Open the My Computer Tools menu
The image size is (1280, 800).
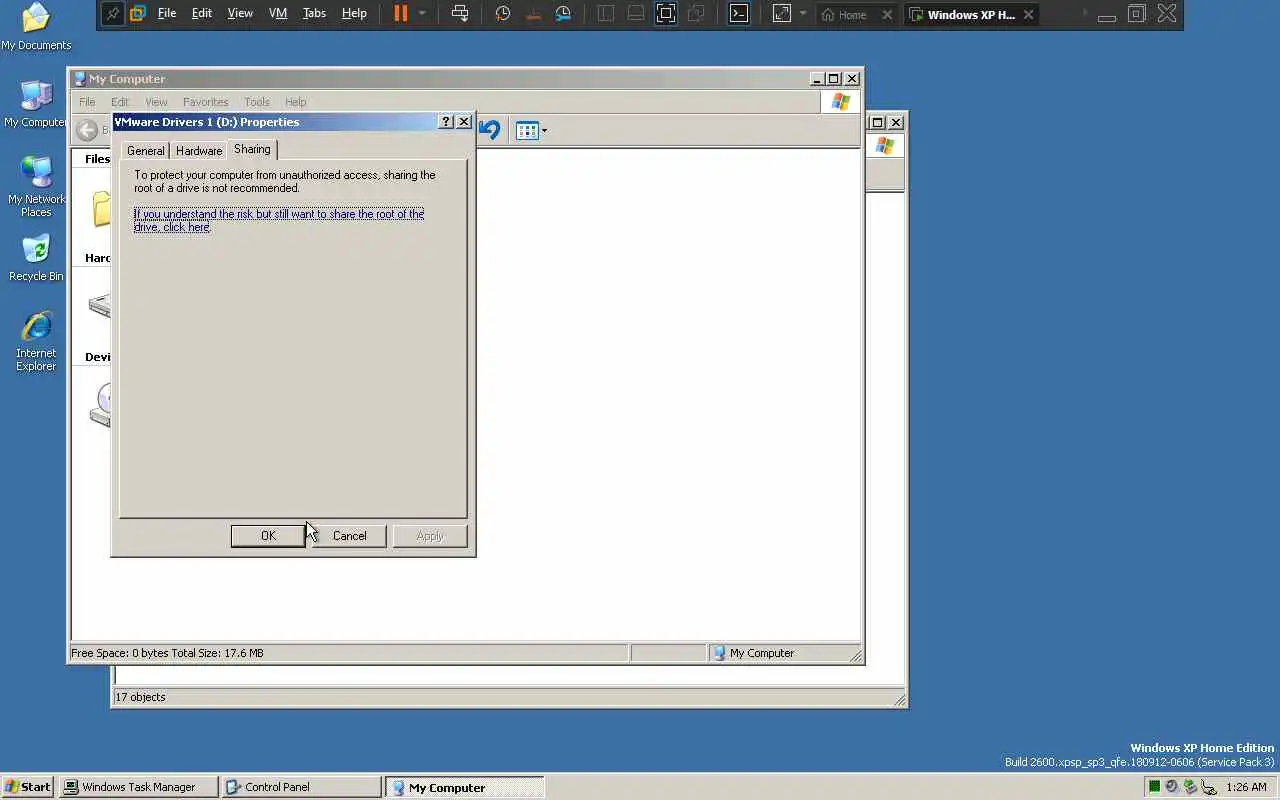coord(257,102)
